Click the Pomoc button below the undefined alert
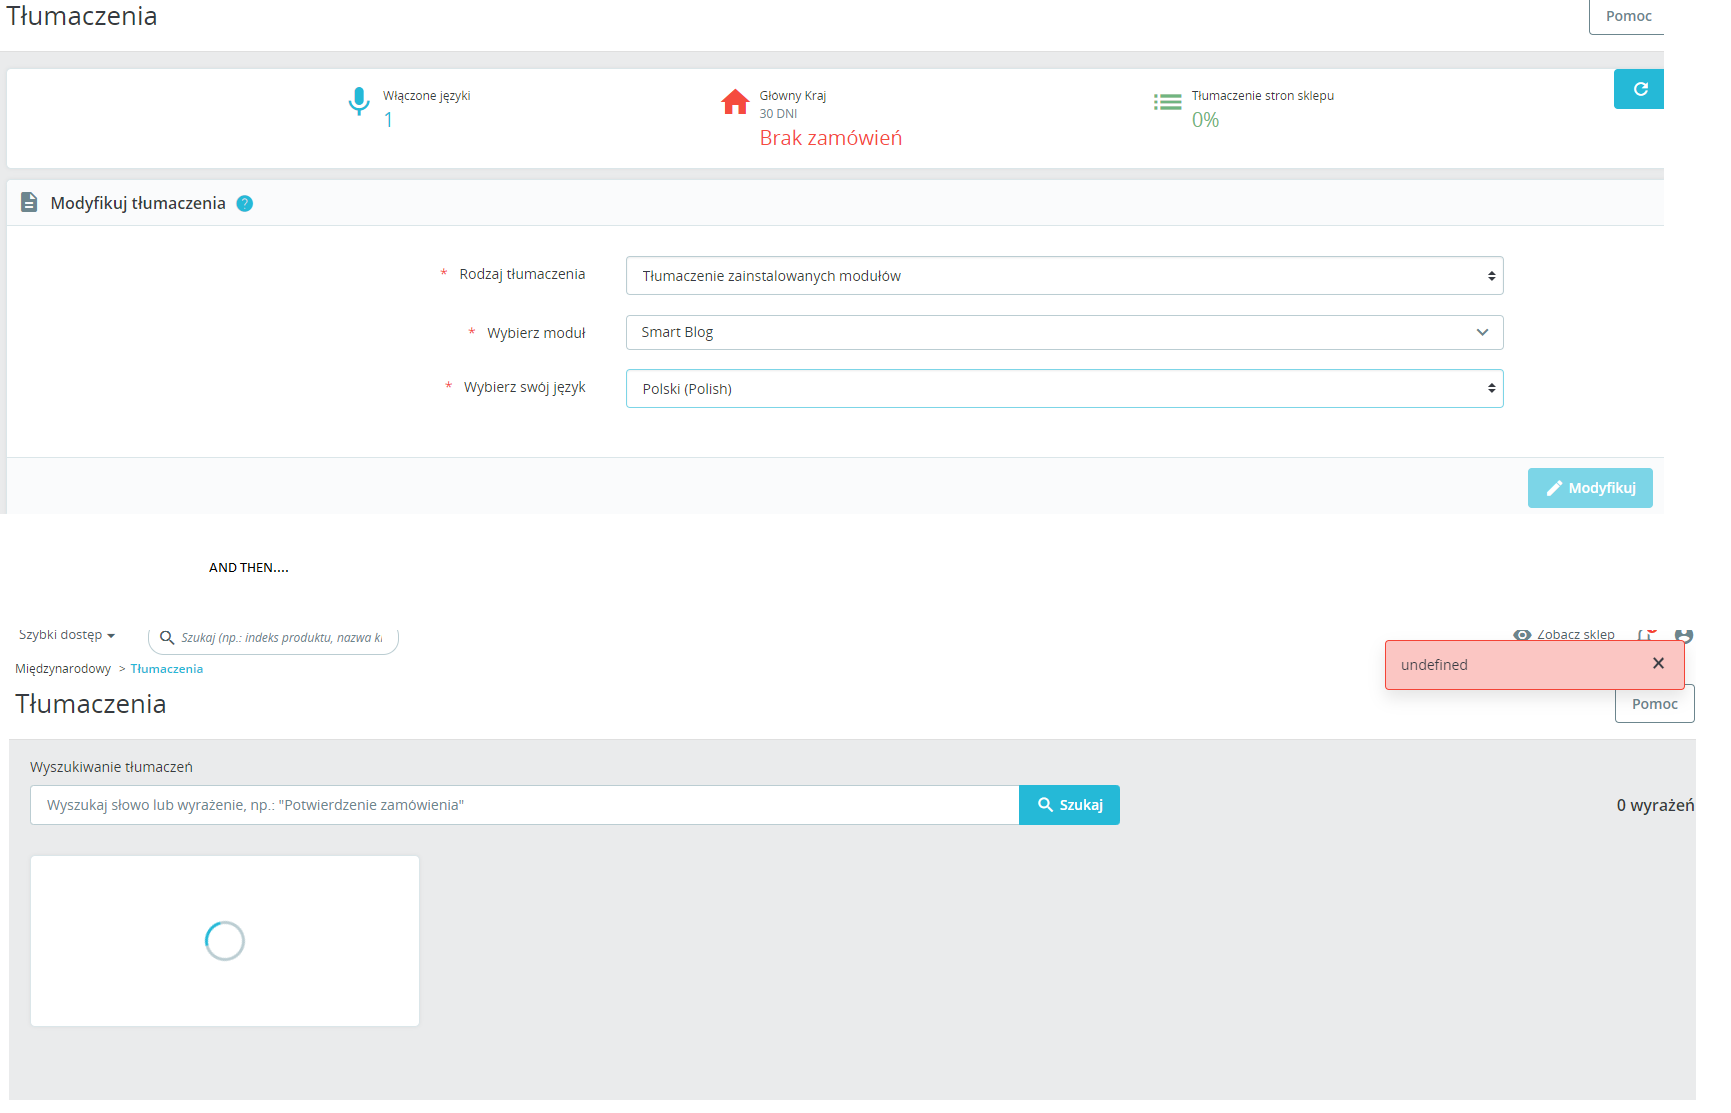The width and height of the screenshot is (1731, 1113). [x=1655, y=704]
